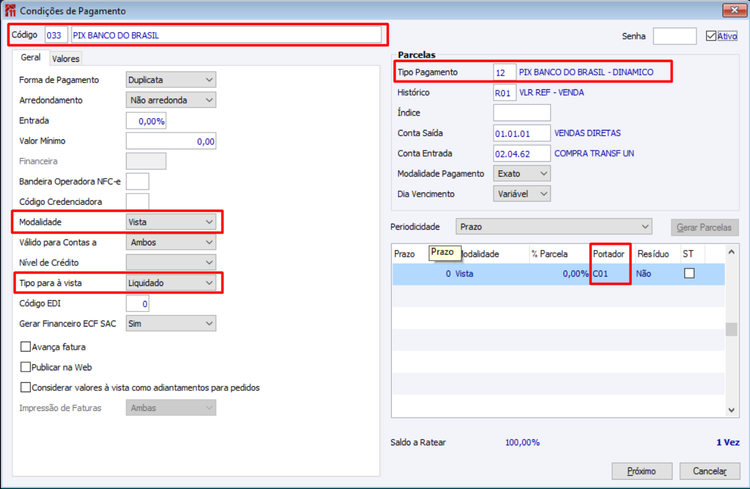This screenshot has width=750, height=489.
Task: Click the Cancelar button
Action: (710, 471)
